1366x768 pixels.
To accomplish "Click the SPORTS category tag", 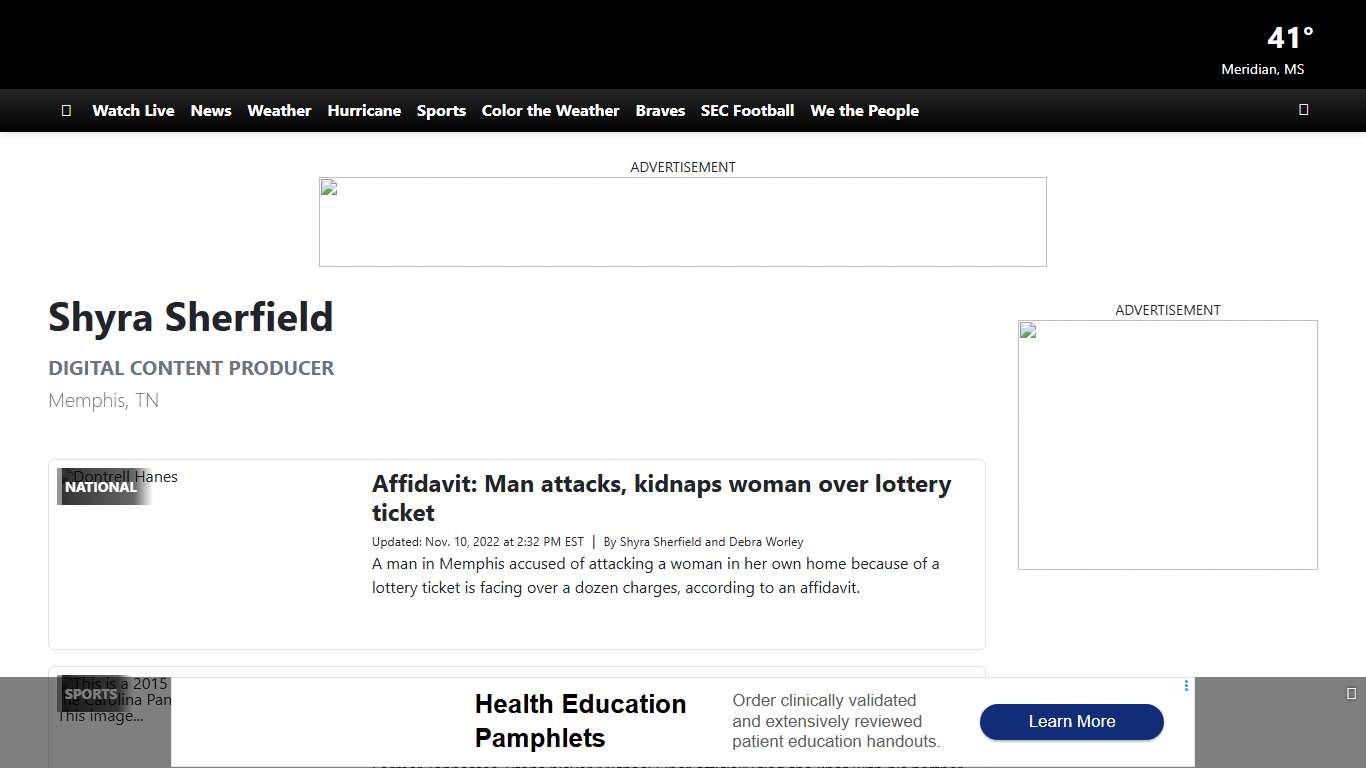I will point(91,694).
